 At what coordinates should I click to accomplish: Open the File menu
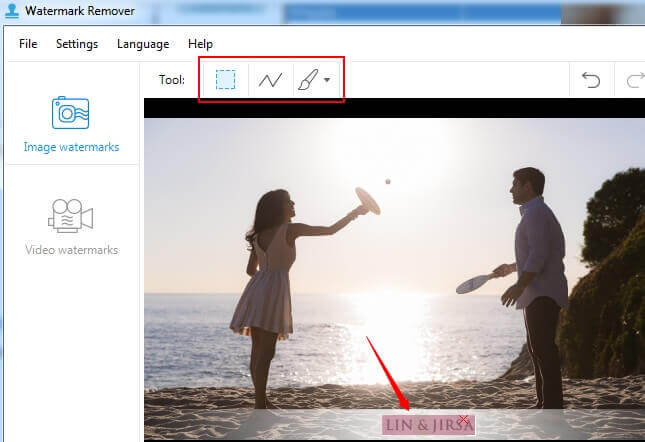28,44
